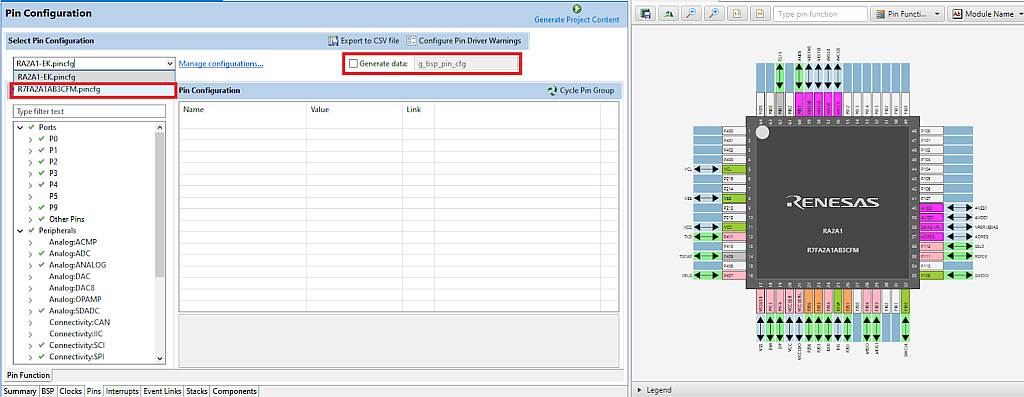Expand the Analog:ADC peripheral node
The width and height of the screenshot is (1024, 397).
pos(30,253)
